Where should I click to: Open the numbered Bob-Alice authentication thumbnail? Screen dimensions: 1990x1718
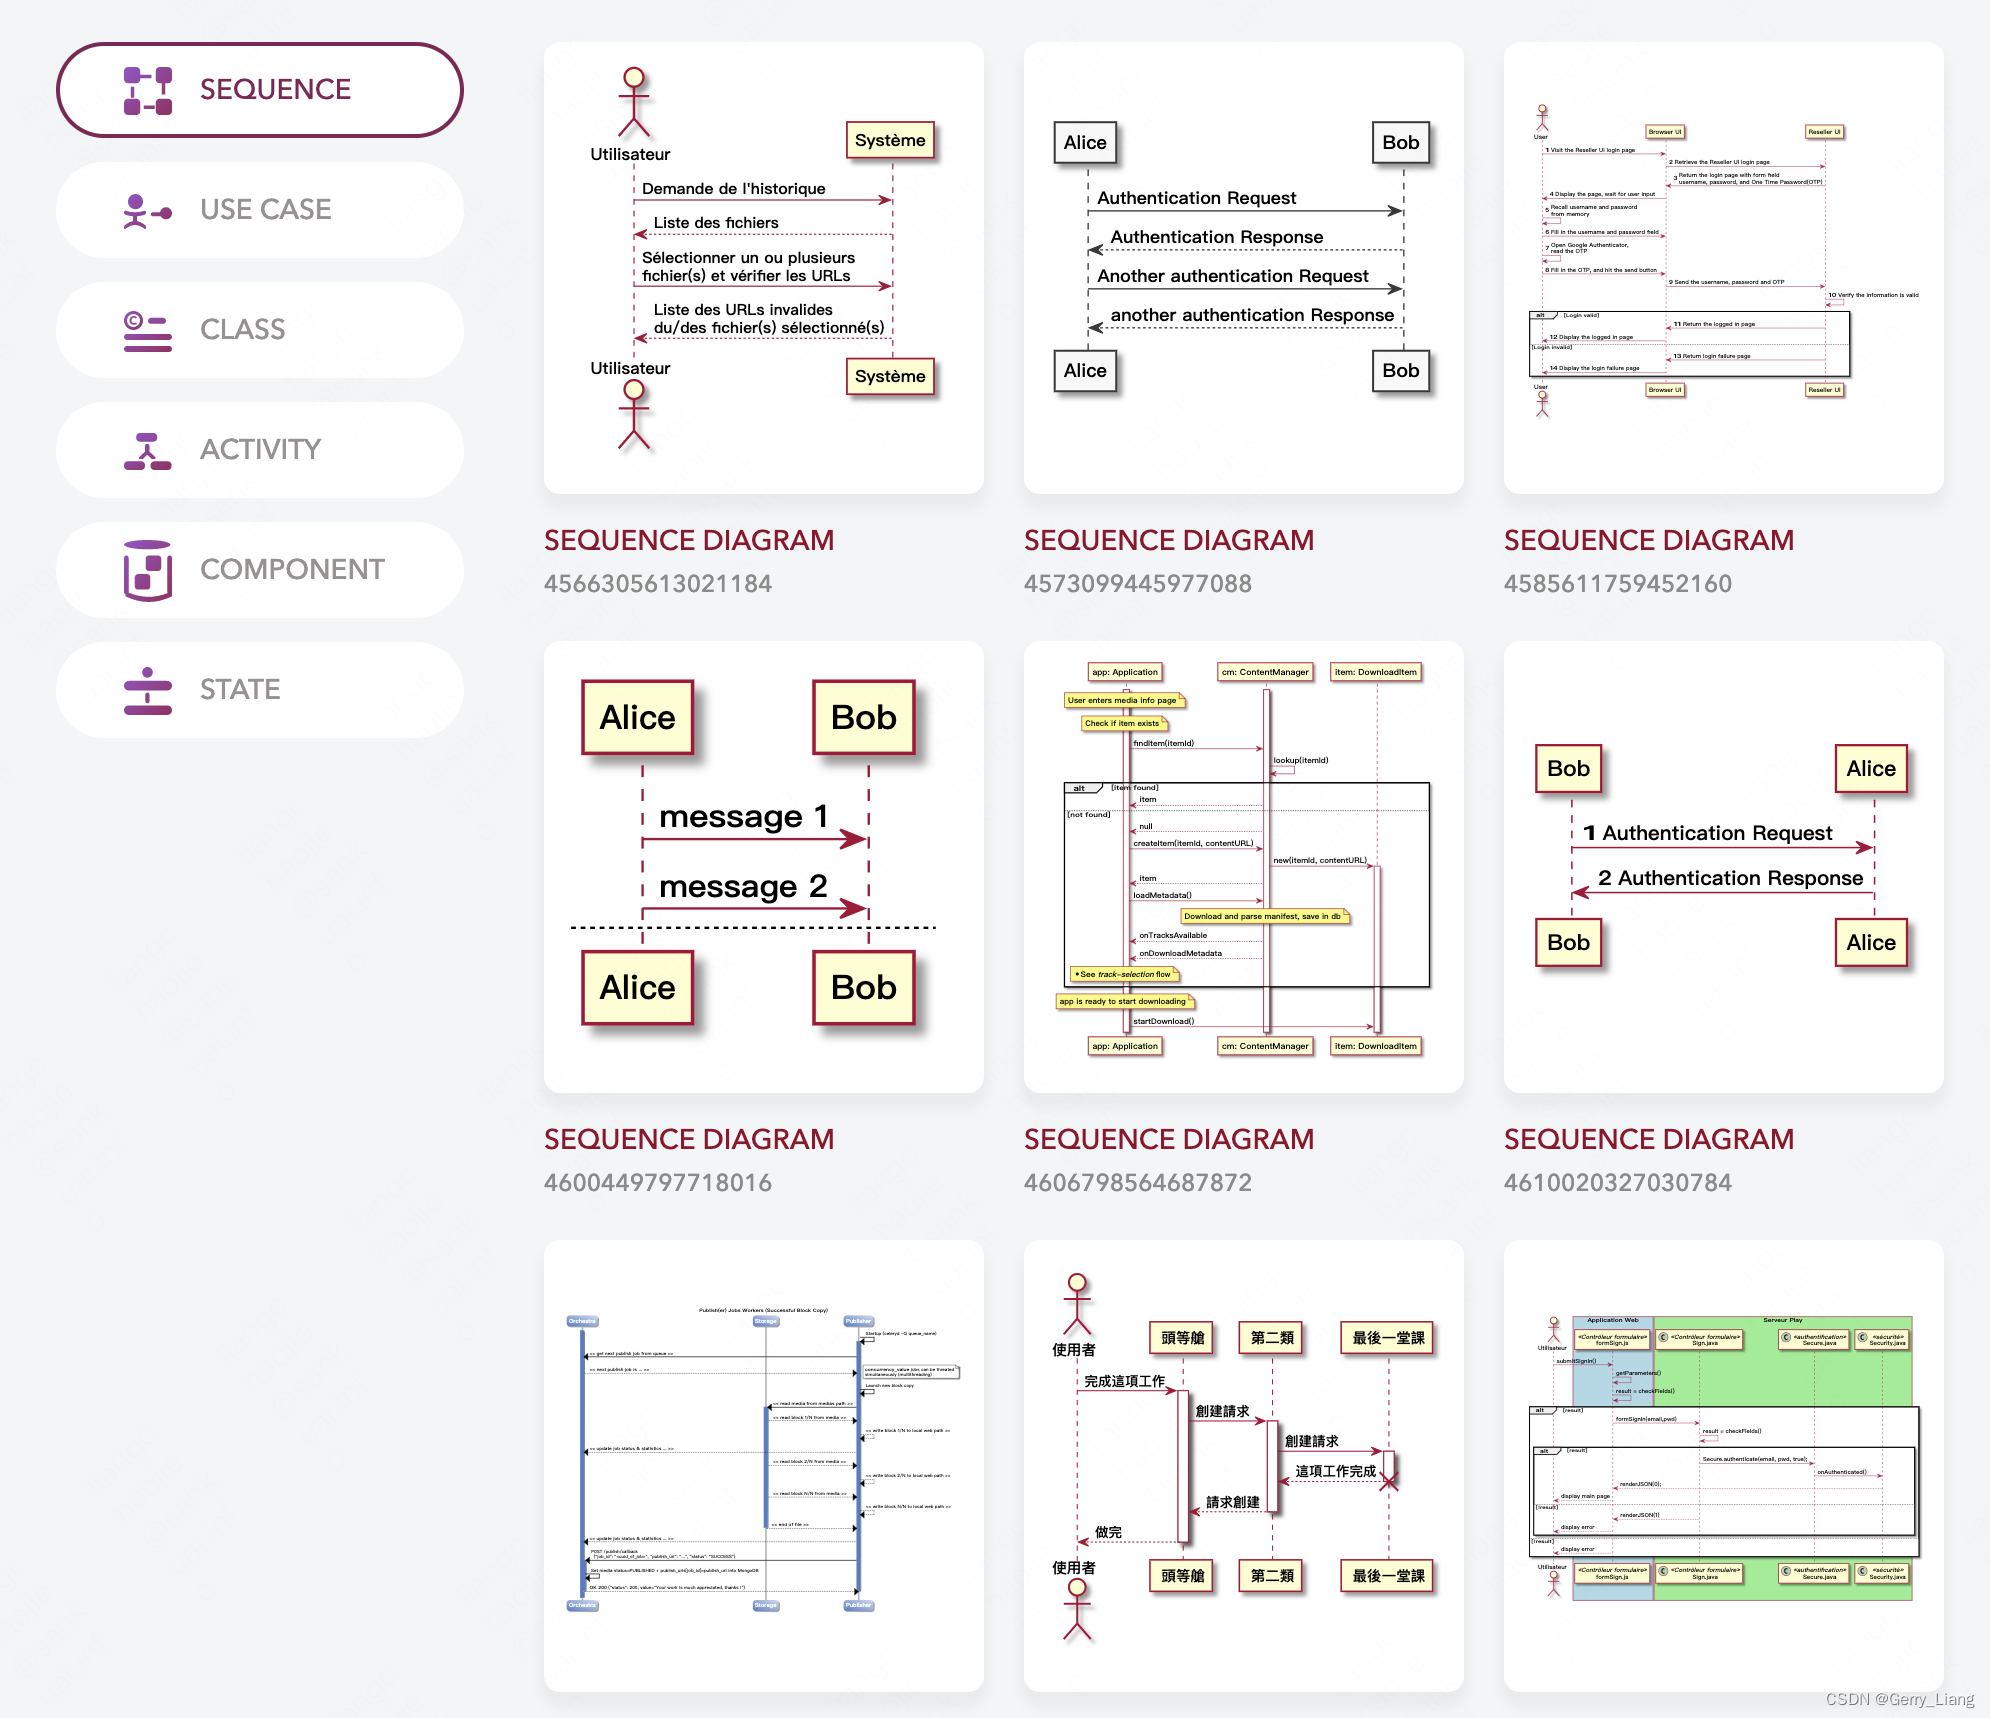pos(1723,866)
